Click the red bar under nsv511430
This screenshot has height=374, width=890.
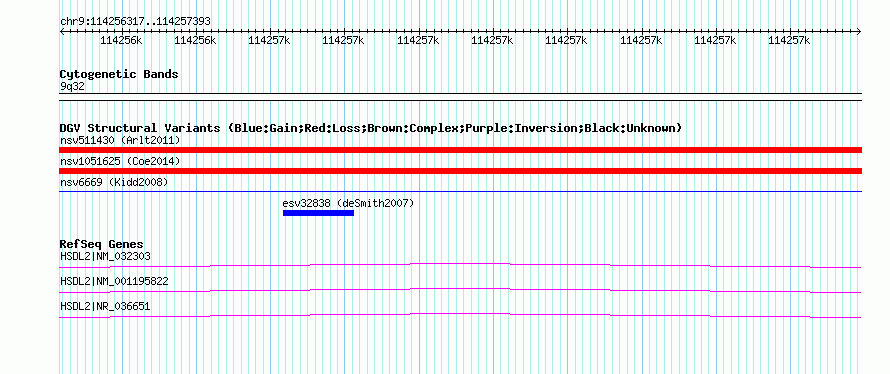(460, 150)
